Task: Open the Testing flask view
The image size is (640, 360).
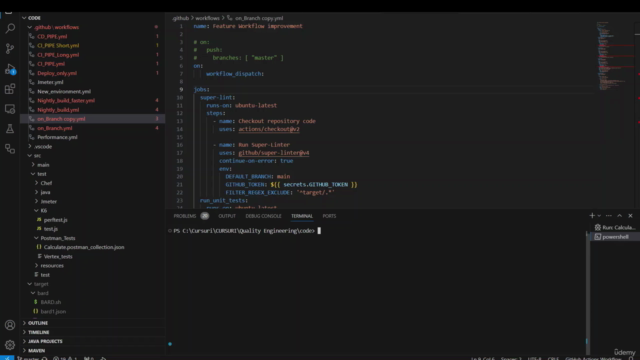Action: click(x=10, y=129)
